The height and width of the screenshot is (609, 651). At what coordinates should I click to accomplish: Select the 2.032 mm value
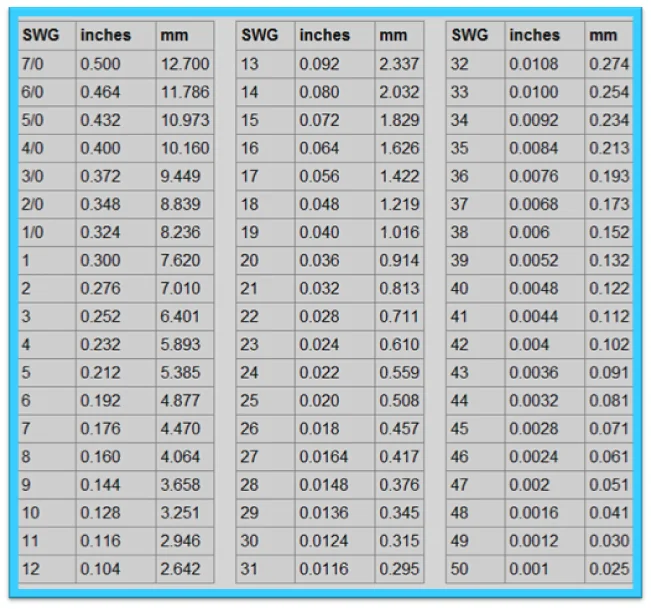click(399, 92)
